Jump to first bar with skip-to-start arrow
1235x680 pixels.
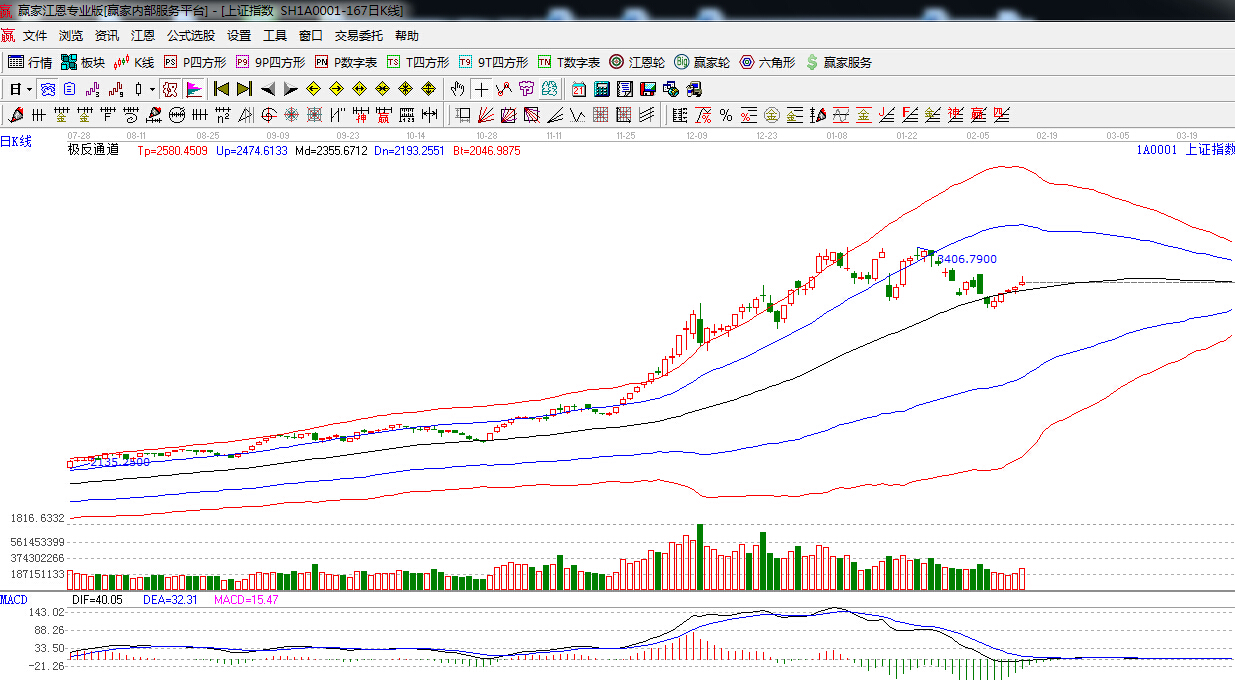221,89
